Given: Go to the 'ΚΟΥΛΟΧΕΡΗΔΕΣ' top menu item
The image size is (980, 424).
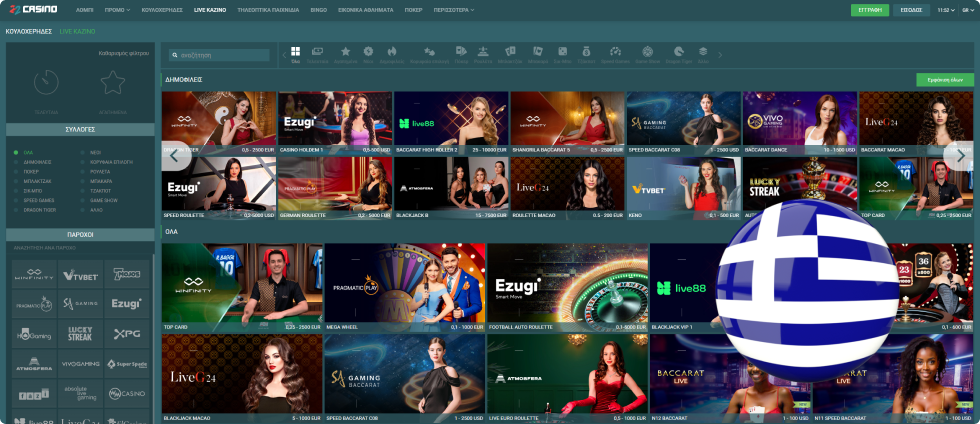Looking at the screenshot, I should point(161,10).
